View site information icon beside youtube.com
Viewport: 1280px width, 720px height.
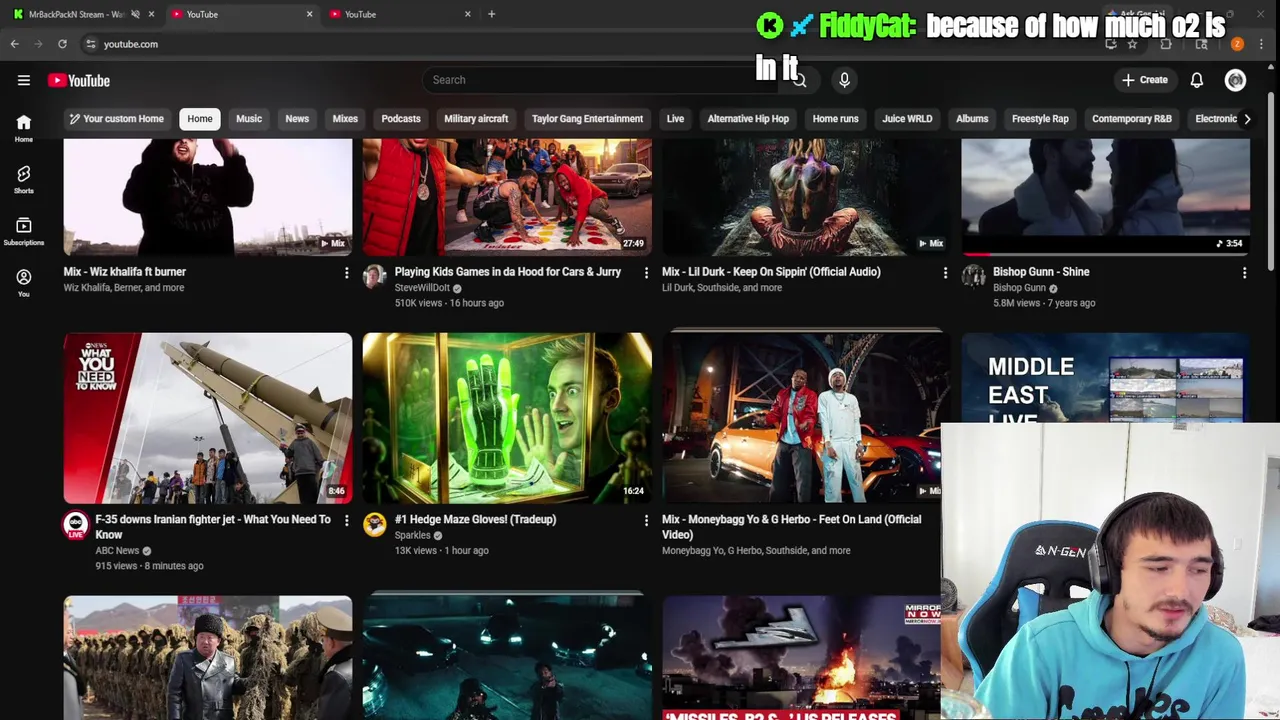pyautogui.click(x=91, y=44)
